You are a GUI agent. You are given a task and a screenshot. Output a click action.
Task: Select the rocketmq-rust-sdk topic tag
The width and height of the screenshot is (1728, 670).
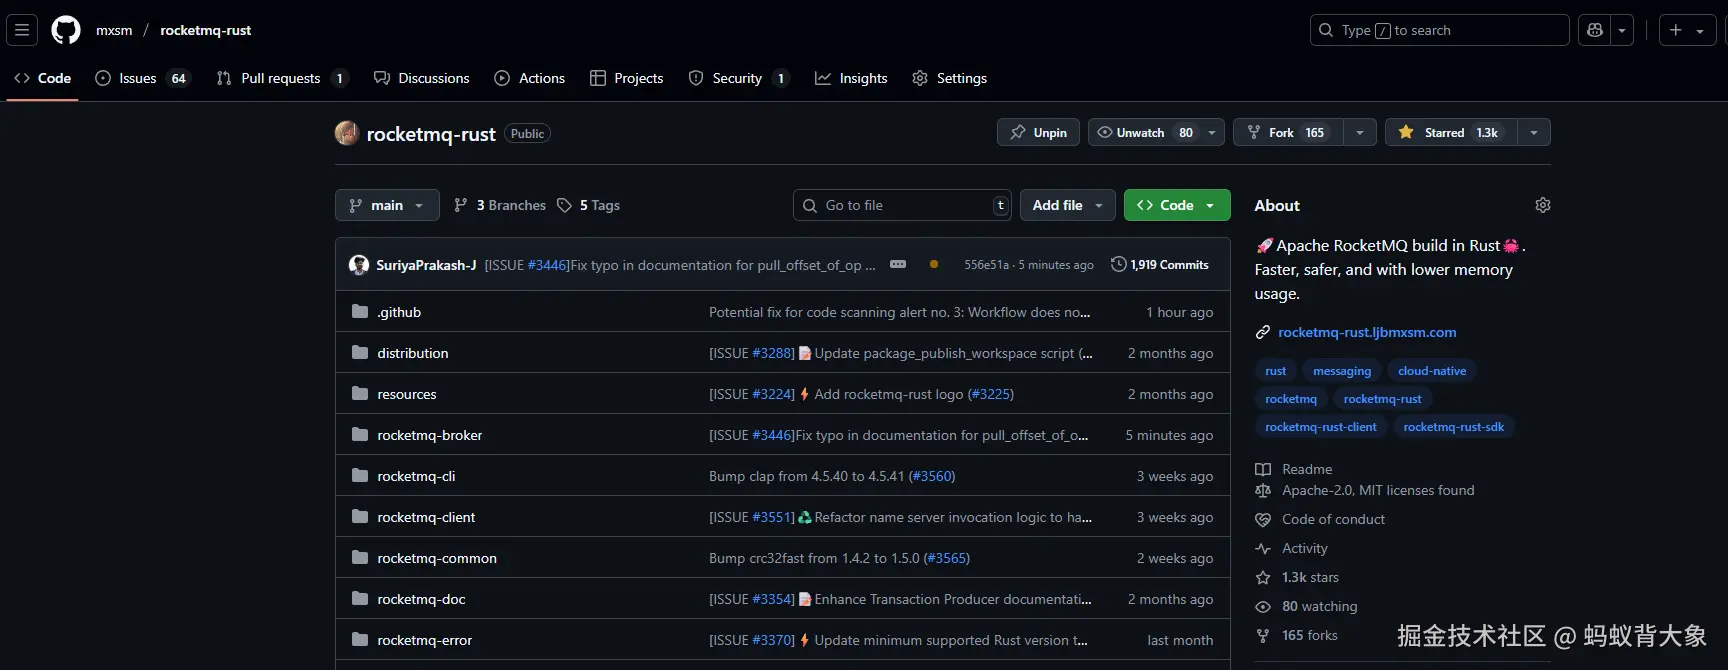[1454, 427]
